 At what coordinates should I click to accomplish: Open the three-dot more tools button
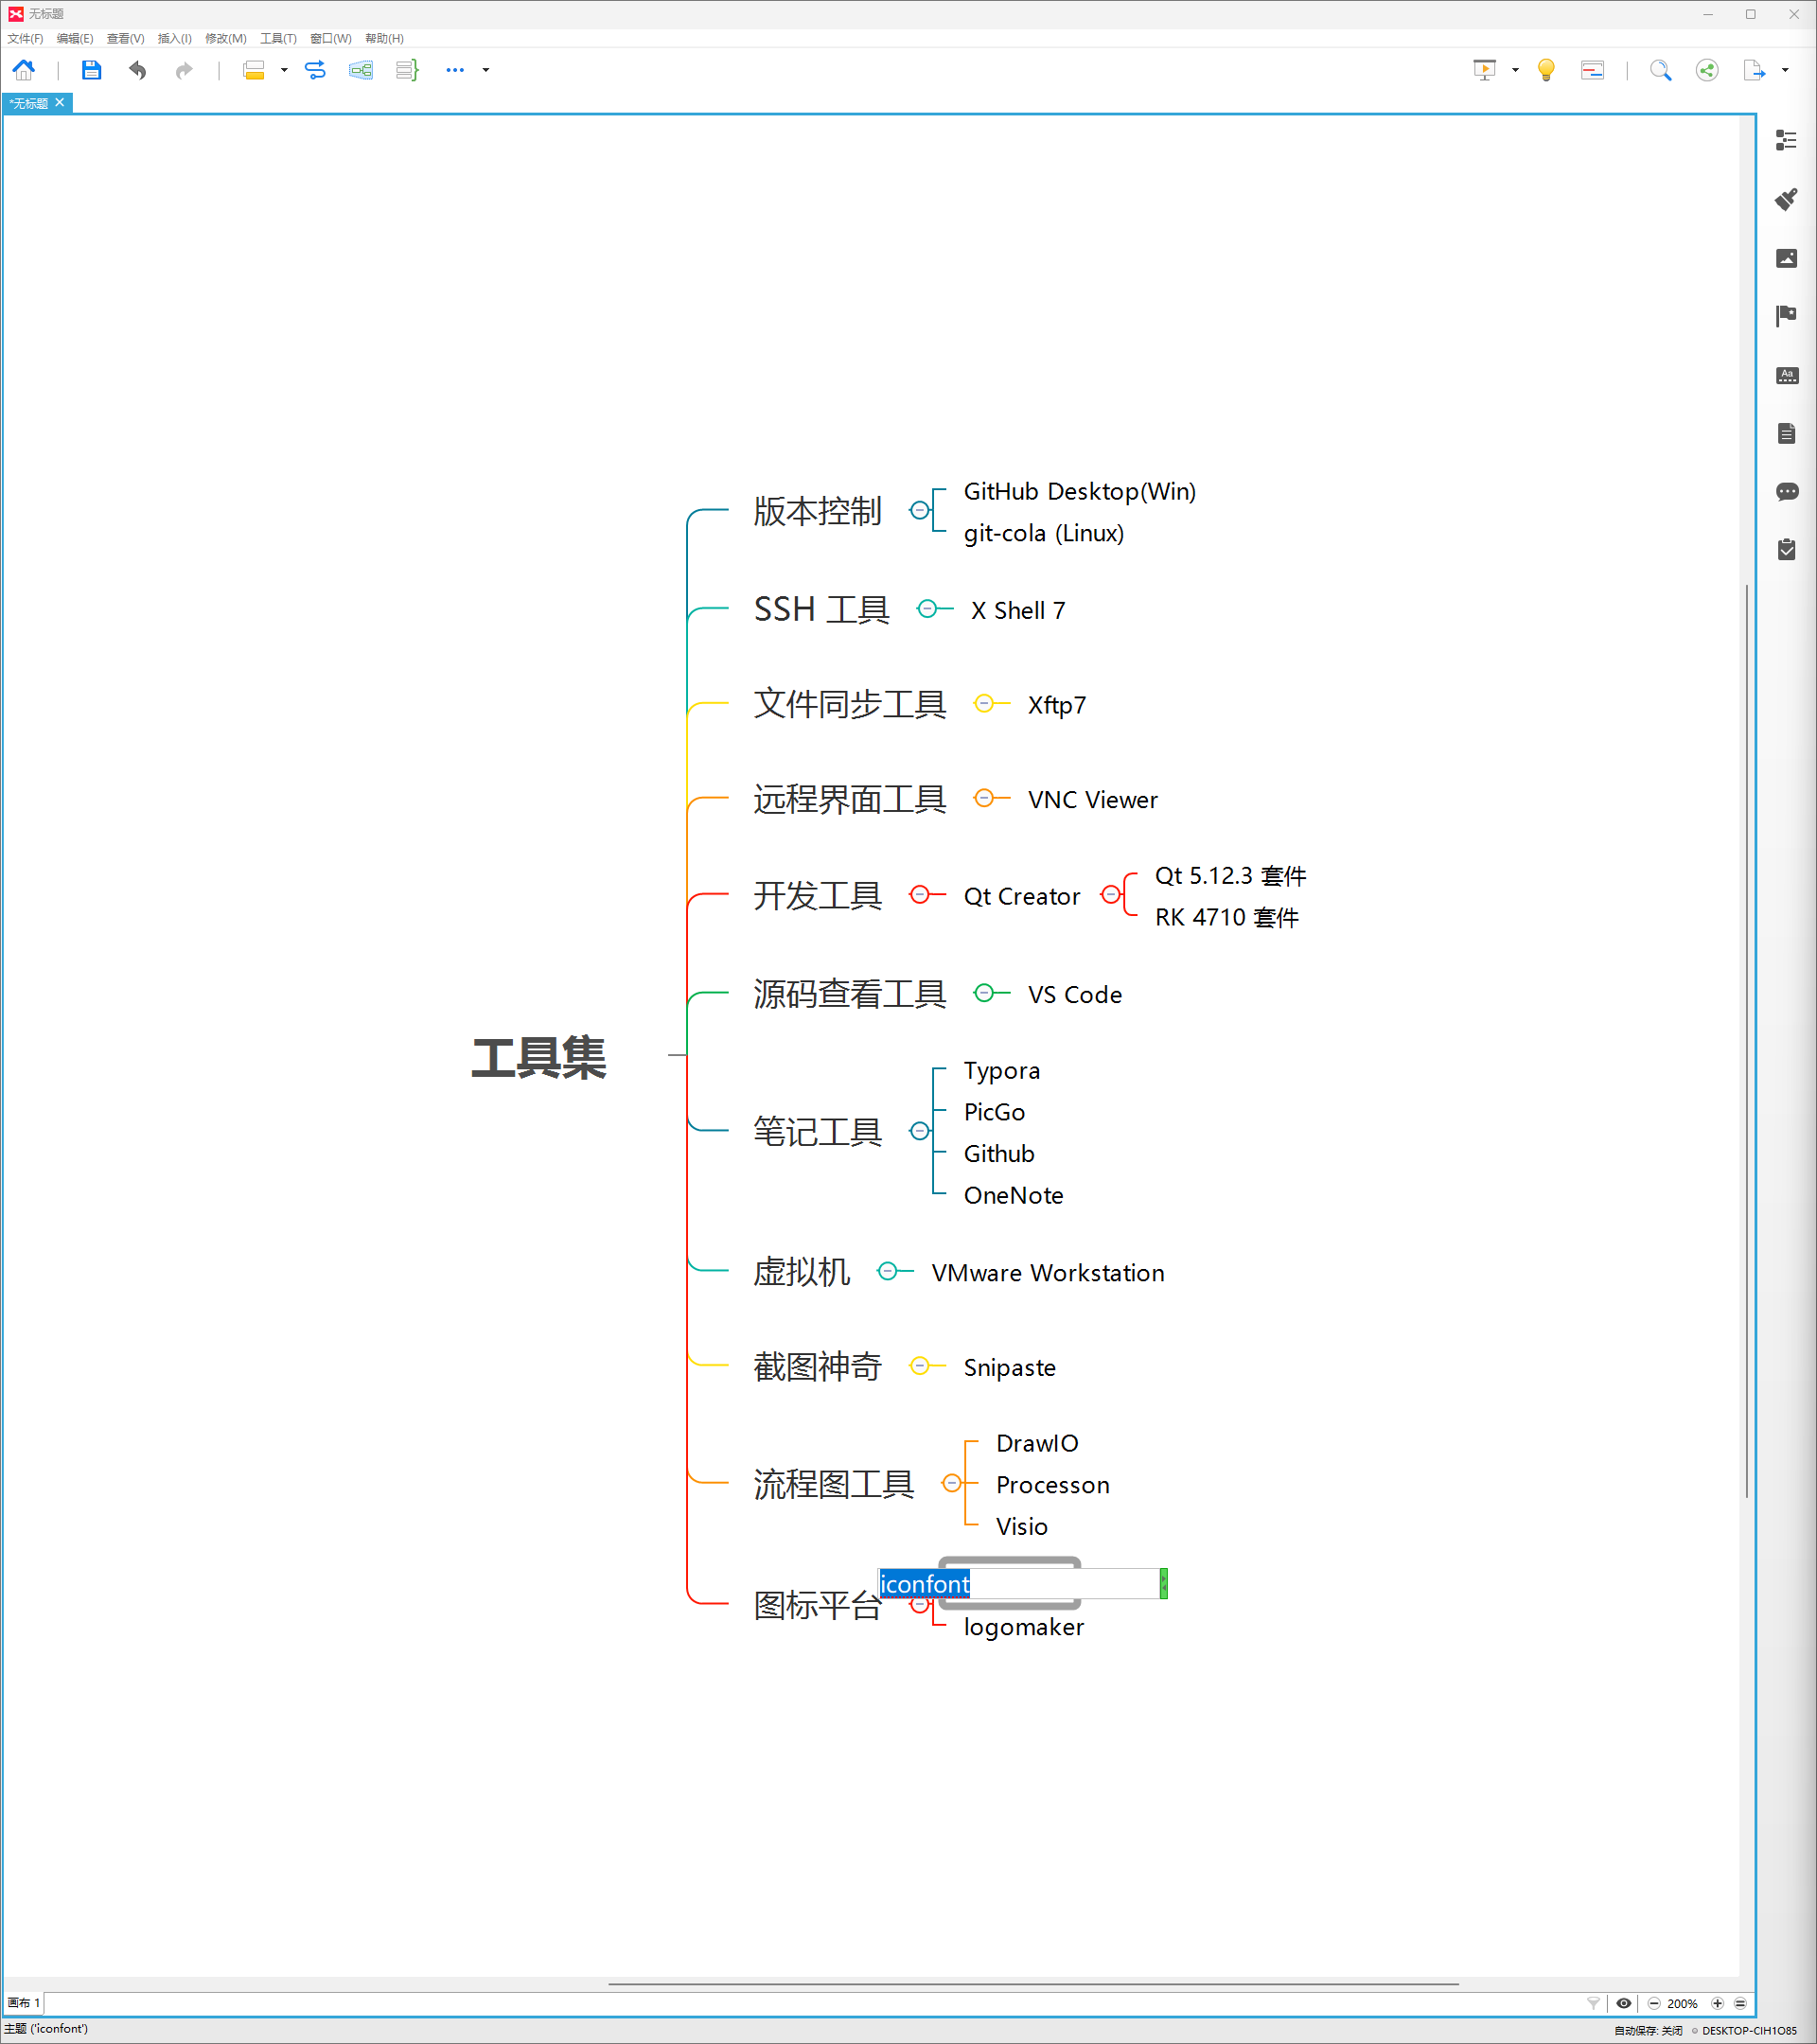coord(455,70)
